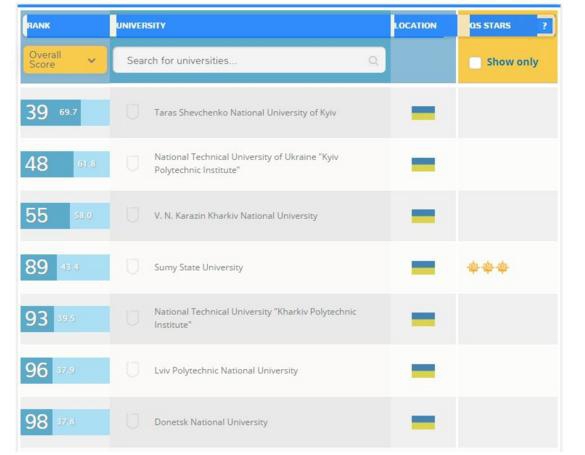Open National Technical University of Ukraine Kyiv Polytechnic

tap(246, 163)
